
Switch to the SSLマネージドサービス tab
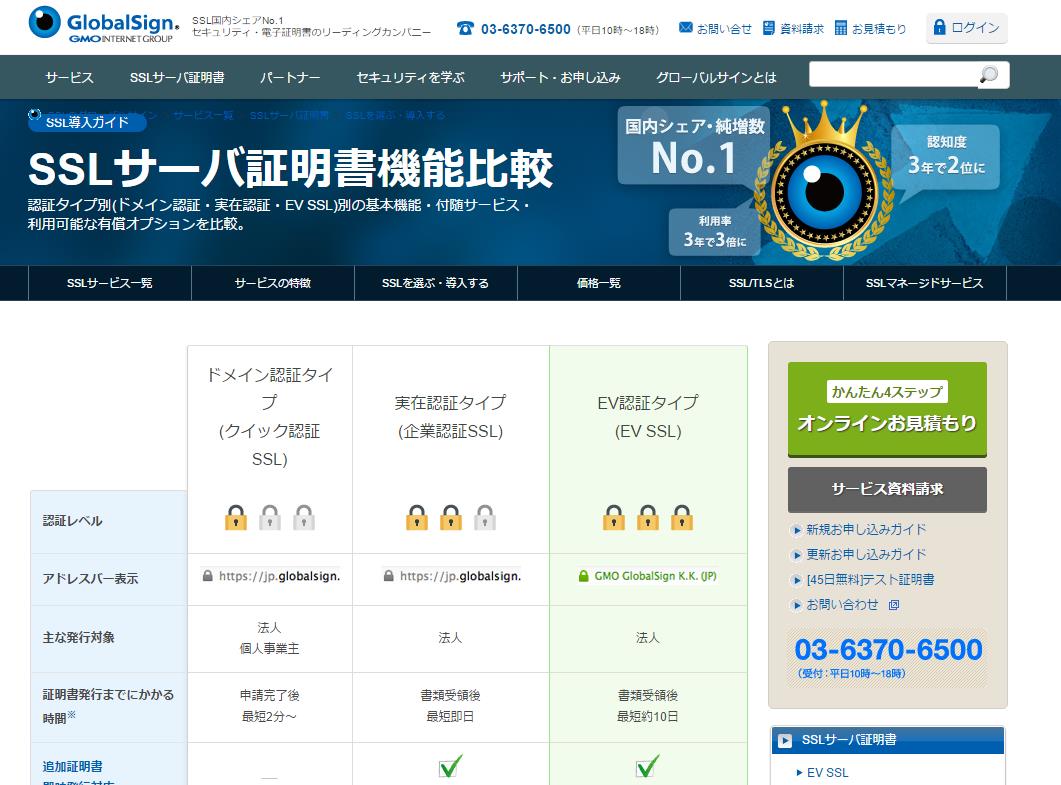pyautogui.click(x=925, y=283)
